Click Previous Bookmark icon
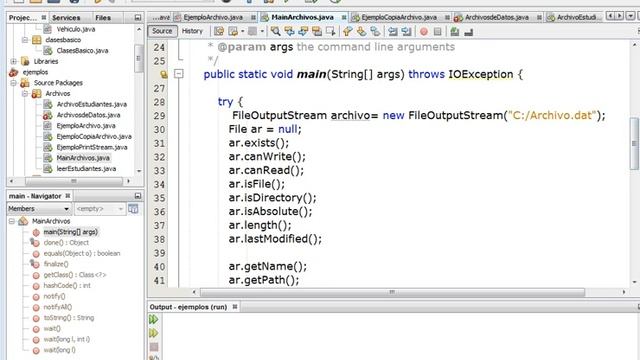 pyautogui.click(x=347, y=31)
